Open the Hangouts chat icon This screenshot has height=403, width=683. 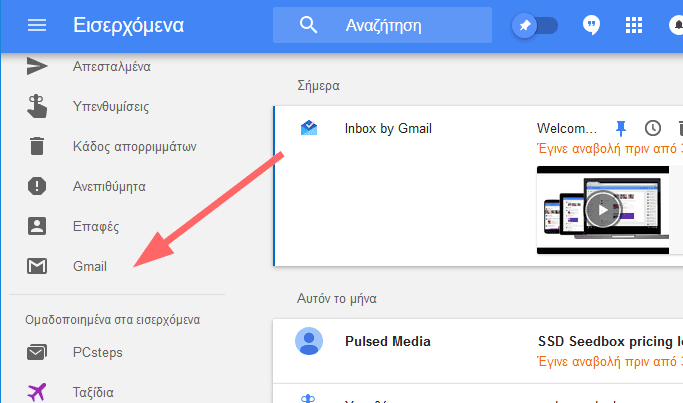click(x=591, y=25)
